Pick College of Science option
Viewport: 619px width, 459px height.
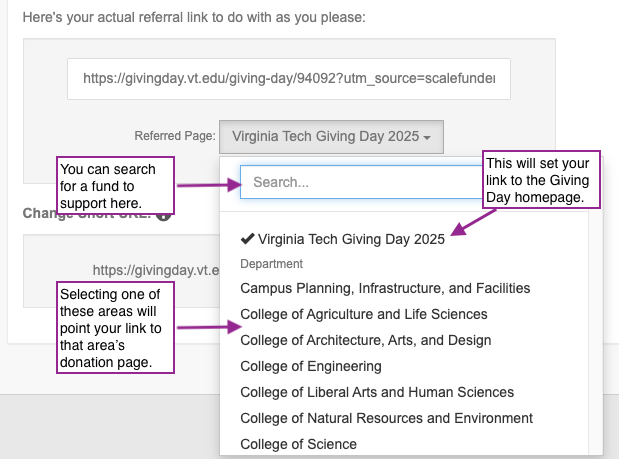tap(298, 444)
